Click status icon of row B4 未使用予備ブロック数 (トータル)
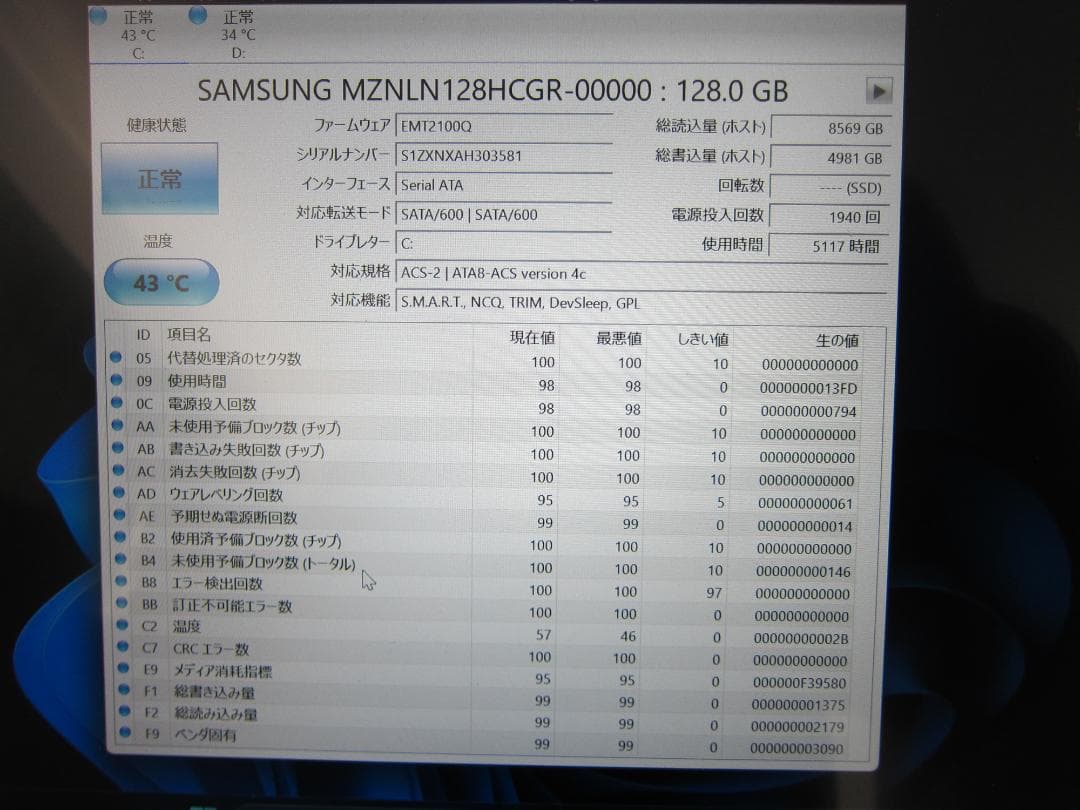Viewport: 1080px width, 810px height. pos(121,559)
